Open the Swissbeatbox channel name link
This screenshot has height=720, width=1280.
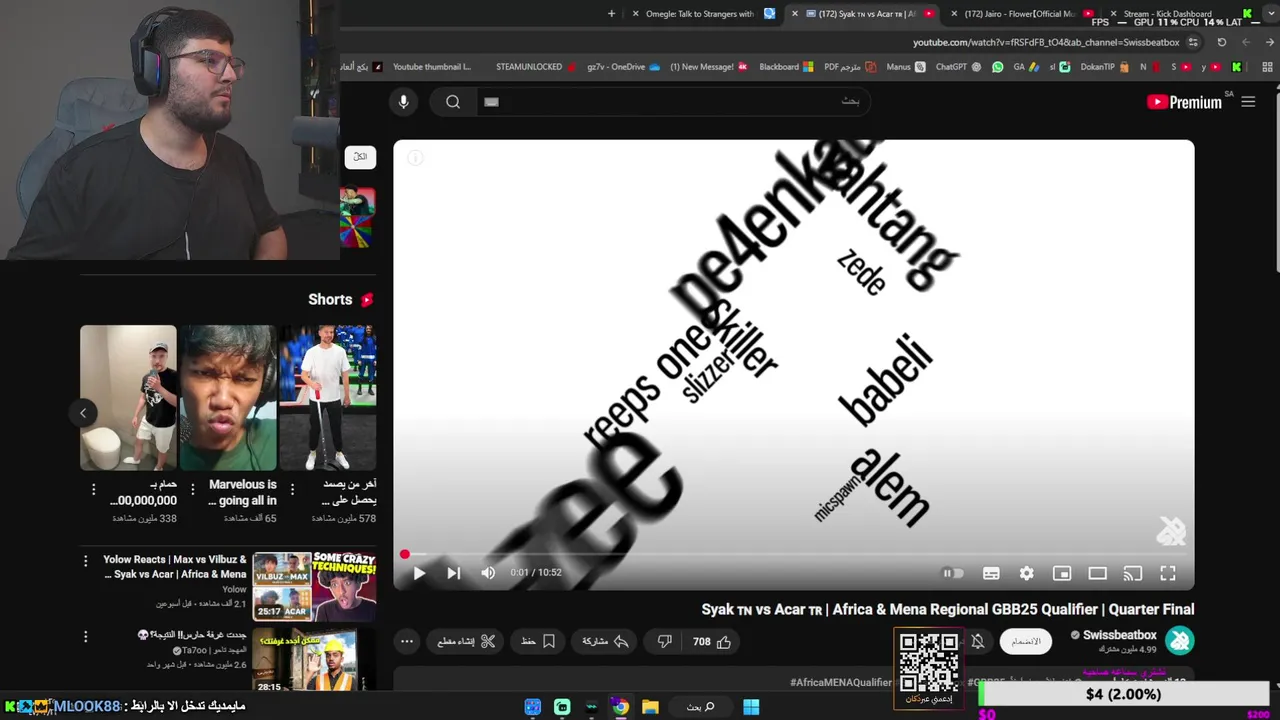click(x=1119, y=635)
